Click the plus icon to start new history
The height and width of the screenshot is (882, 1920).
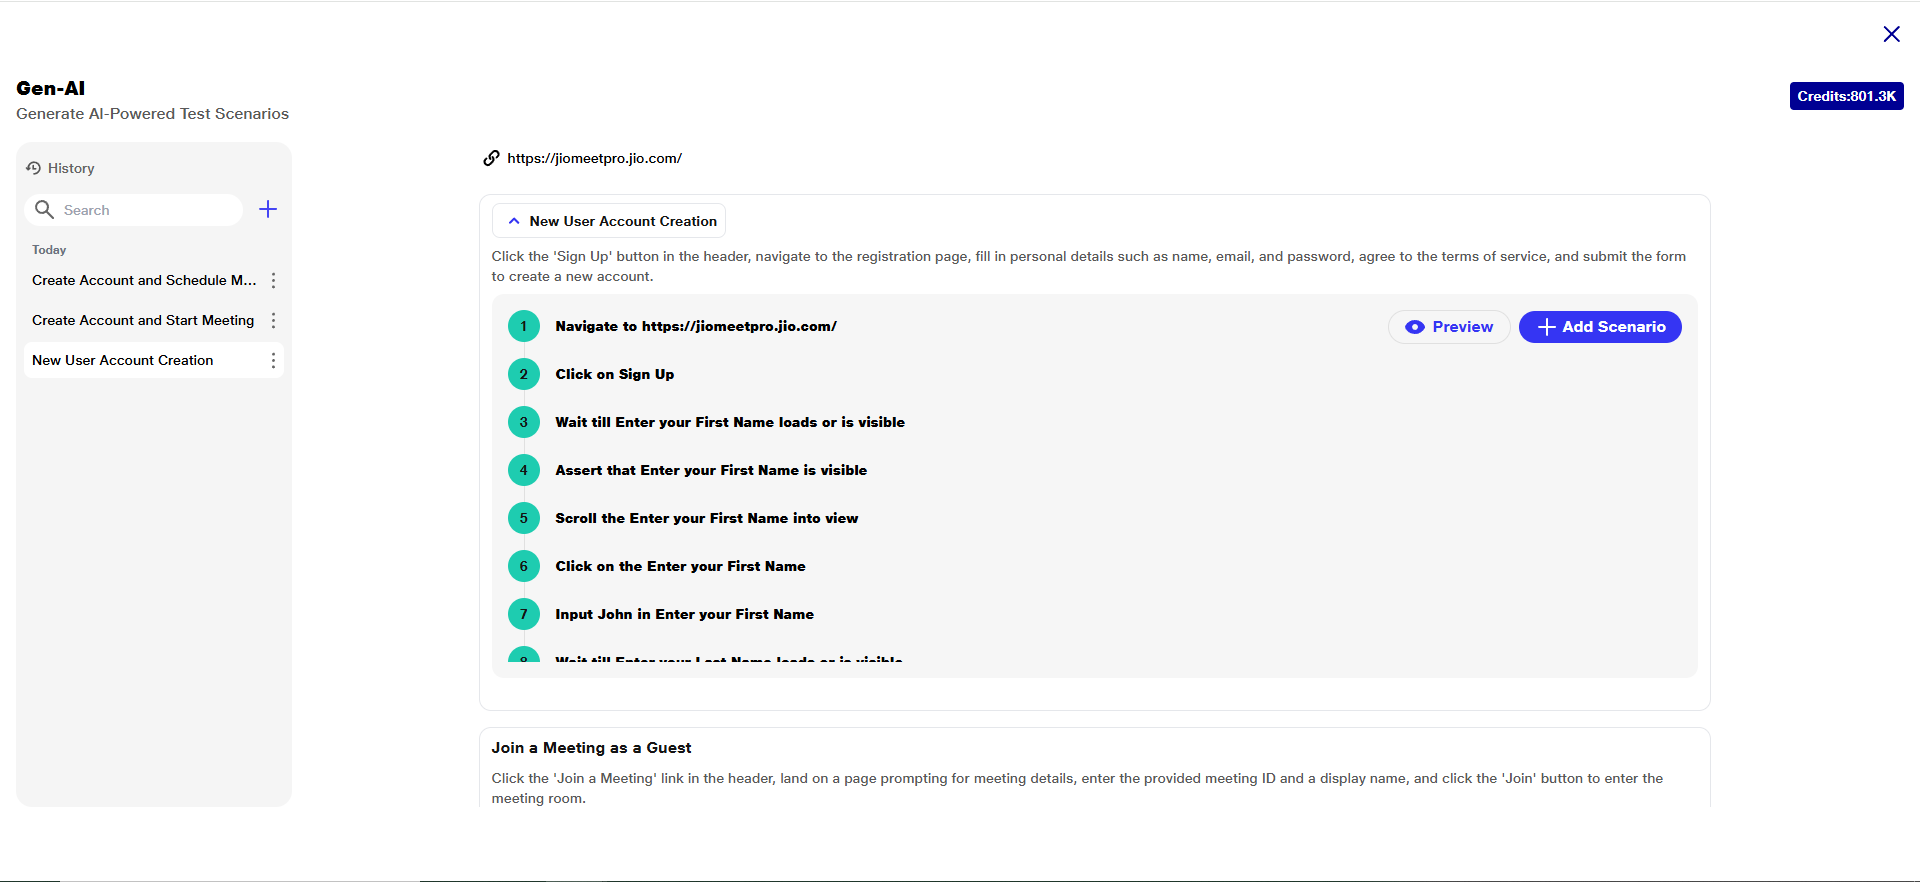click(268, 209)
